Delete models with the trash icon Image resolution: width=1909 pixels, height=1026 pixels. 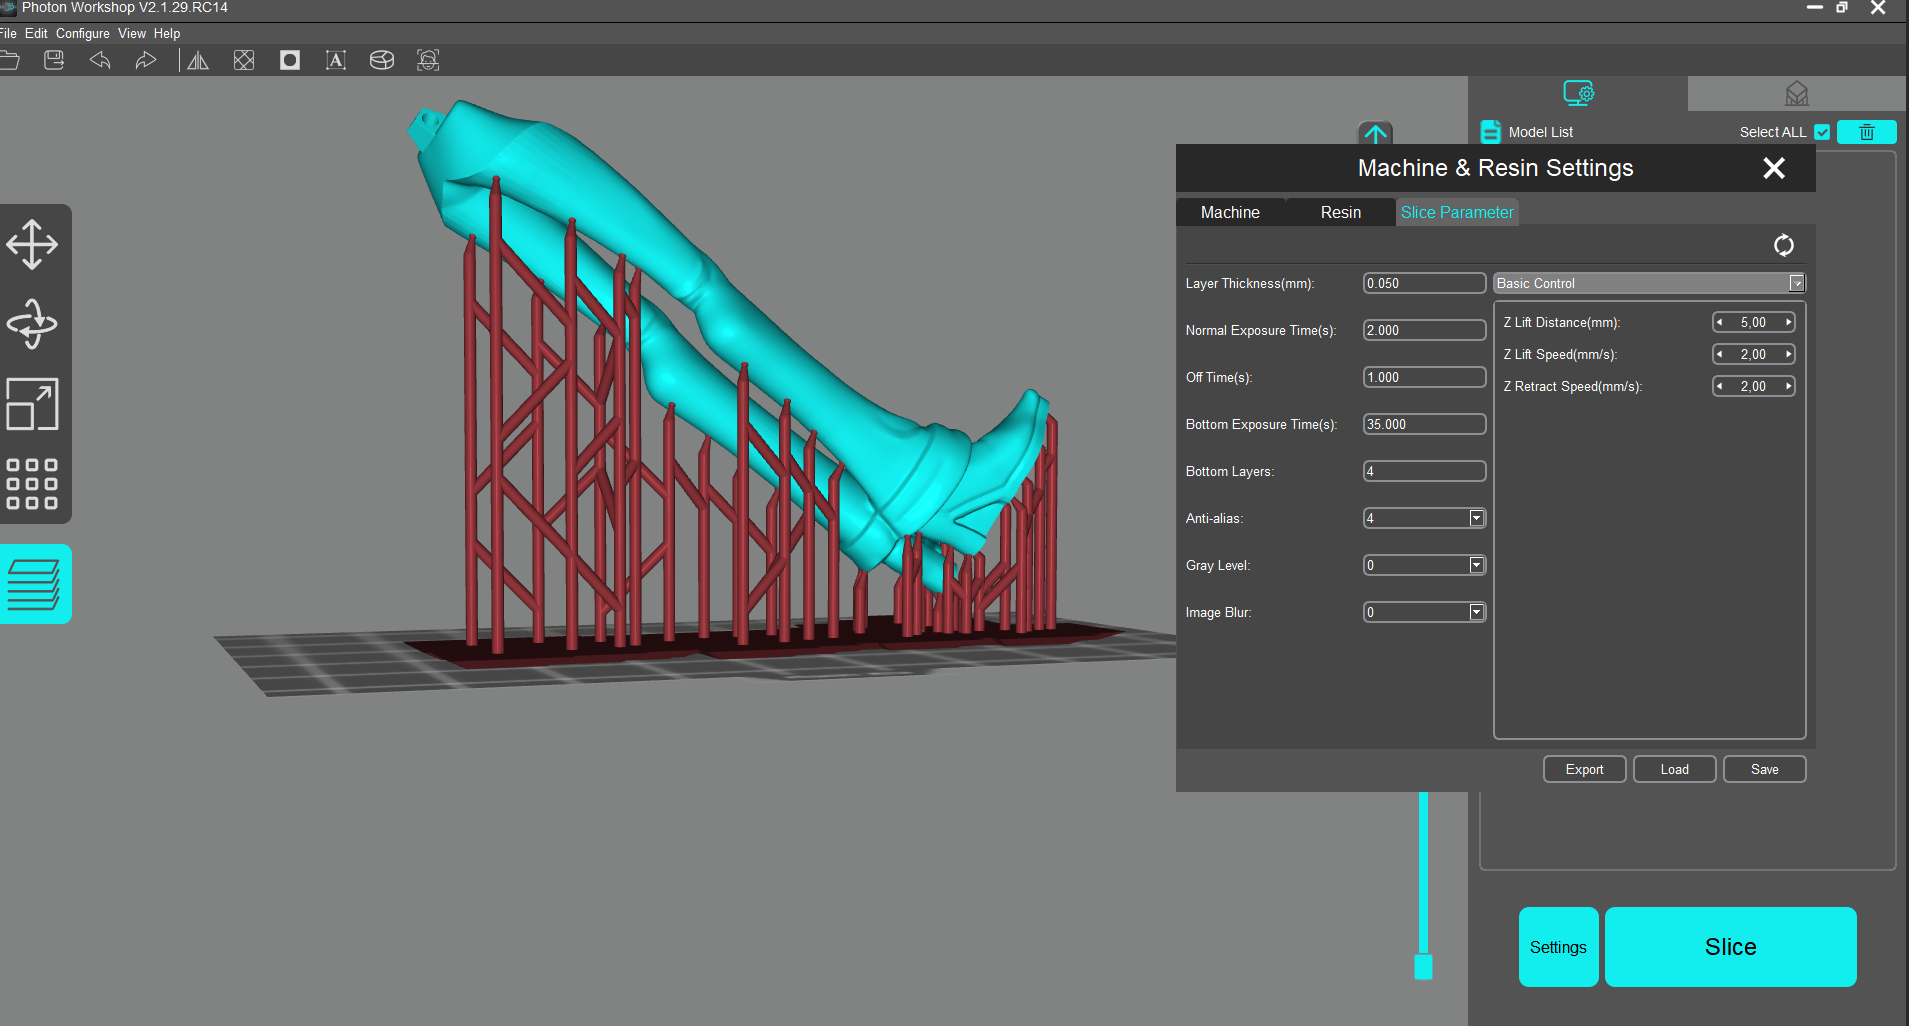(x=1866, y=132)
